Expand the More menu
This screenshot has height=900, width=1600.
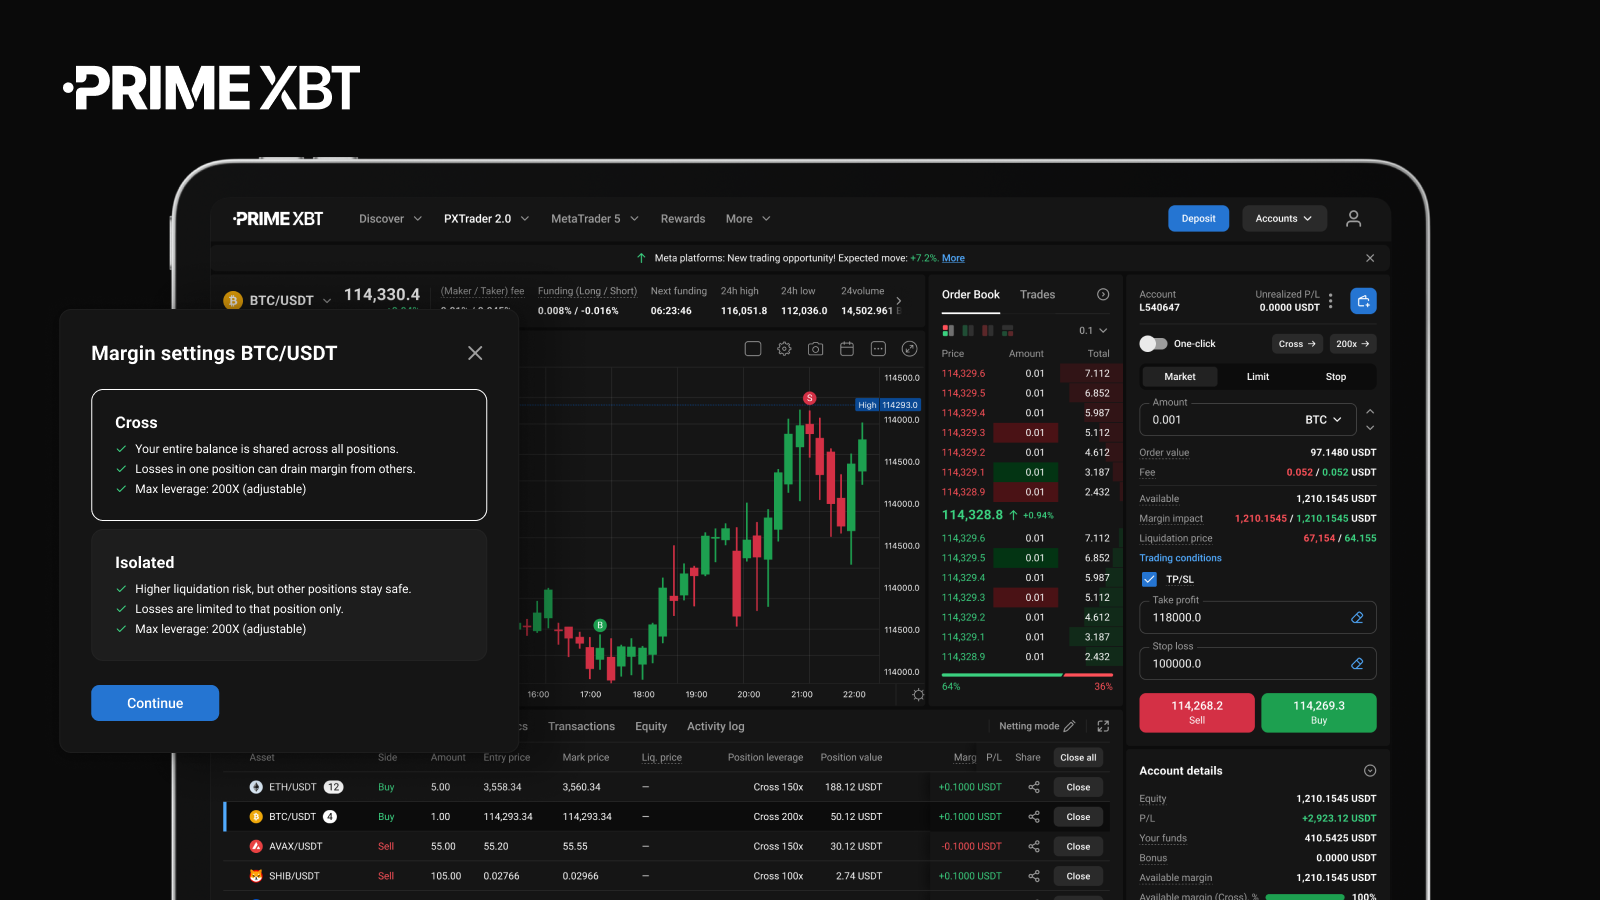(748, 219)
